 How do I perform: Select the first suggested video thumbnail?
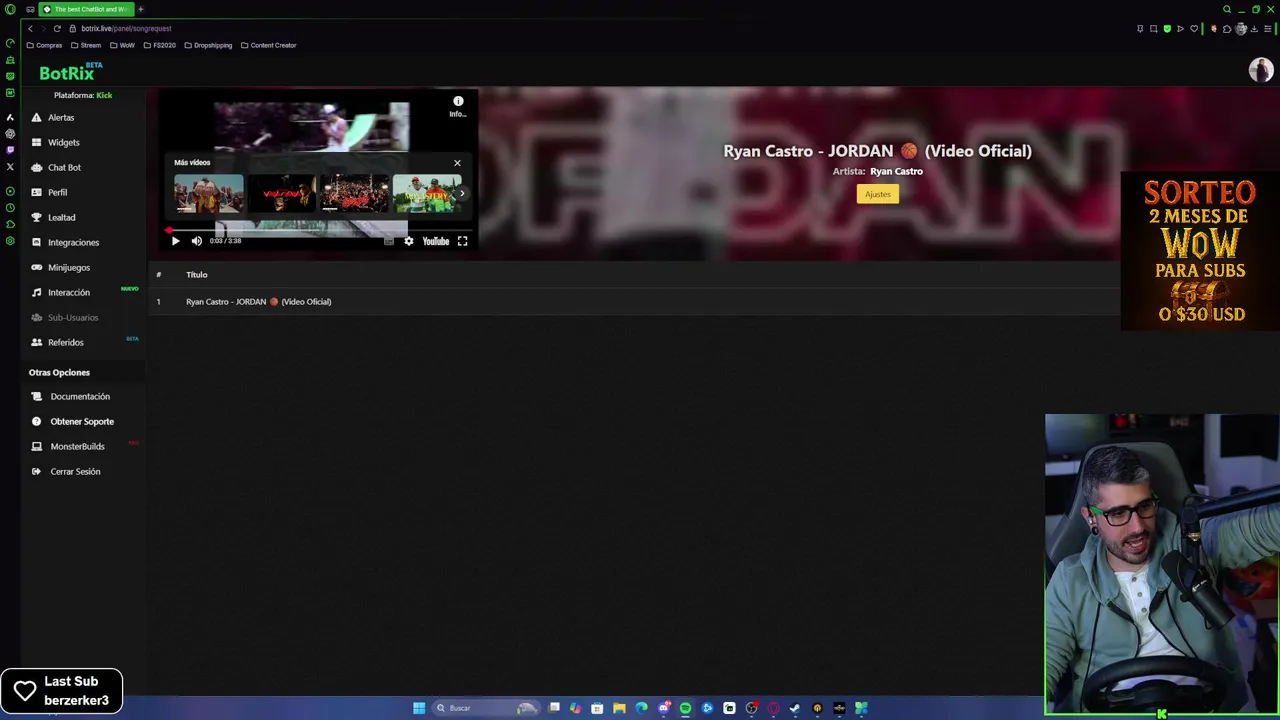[209, 193]
